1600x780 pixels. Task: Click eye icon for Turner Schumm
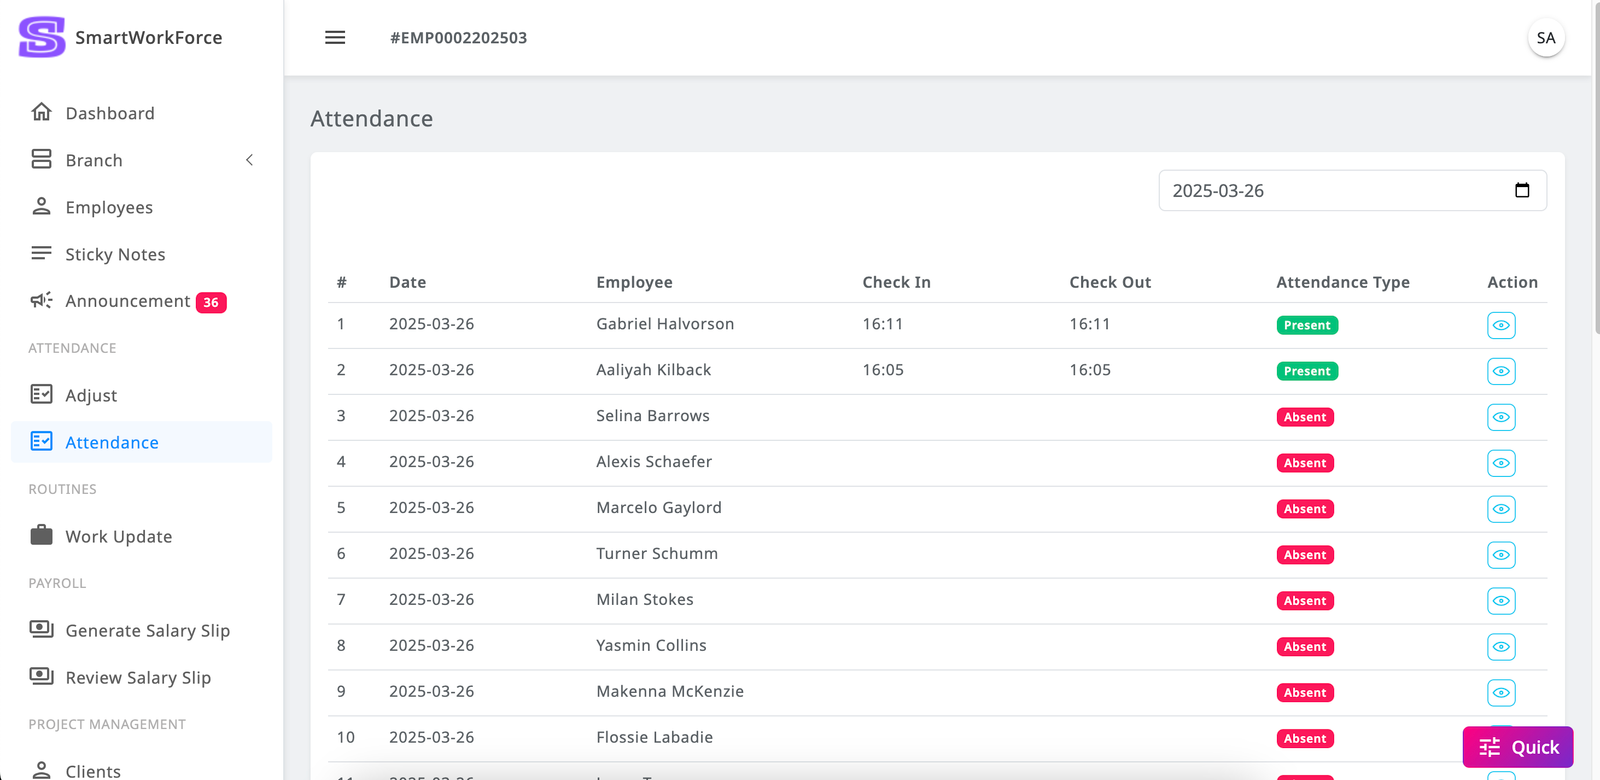(x=1500, y=555)
